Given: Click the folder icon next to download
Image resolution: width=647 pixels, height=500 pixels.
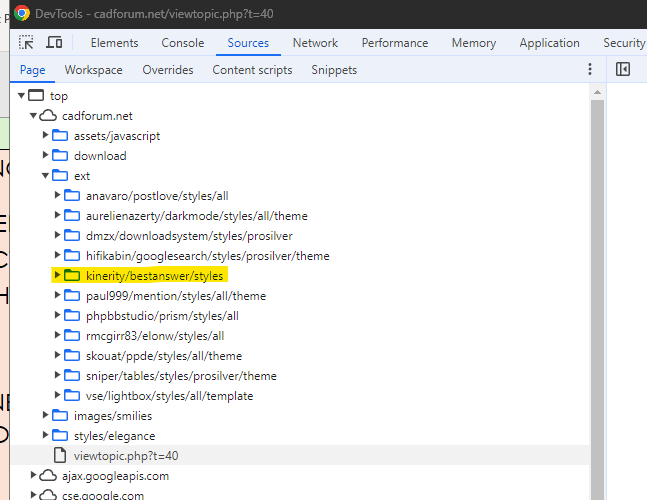Looking at the screenshot, I should [60, 156].
